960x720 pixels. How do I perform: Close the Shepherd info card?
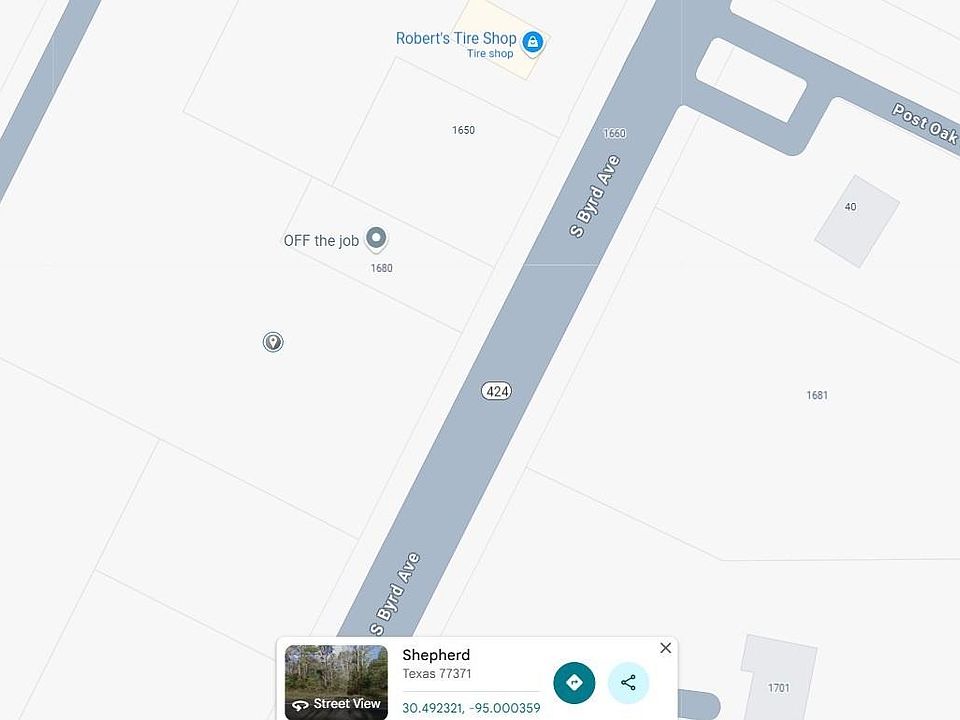[x=666, y=648]
